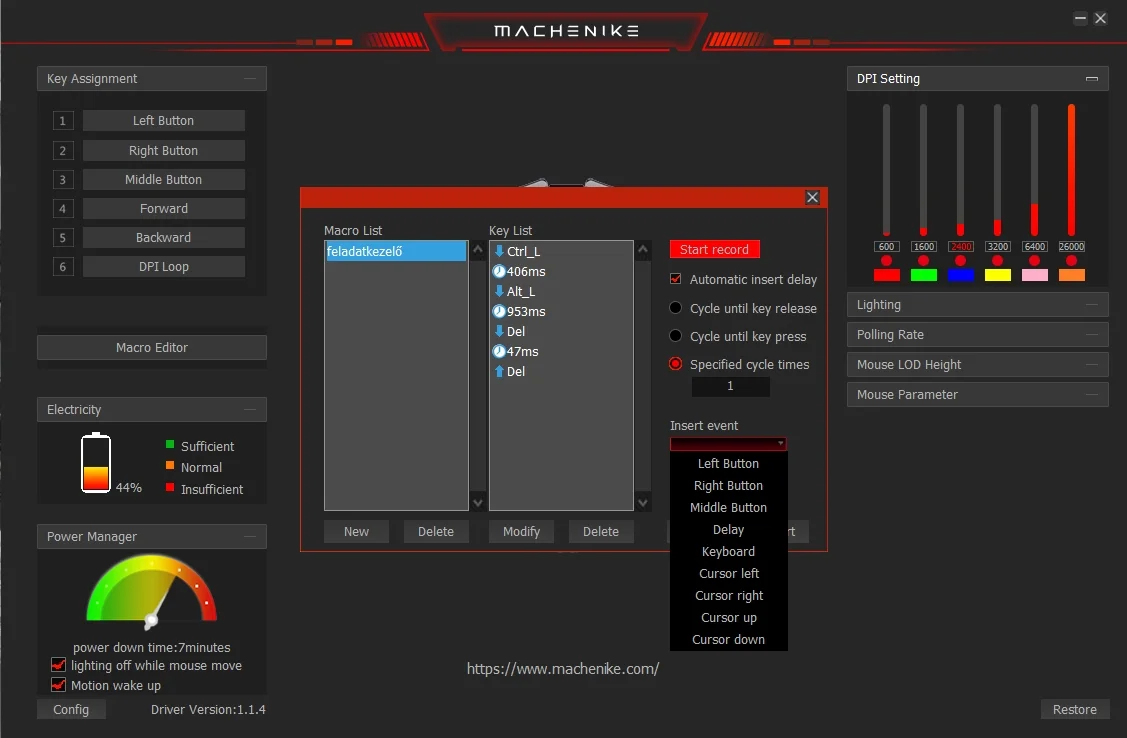1127x738 pixels.
Task: Open the Macro Editor
Action: coord(152,348)
